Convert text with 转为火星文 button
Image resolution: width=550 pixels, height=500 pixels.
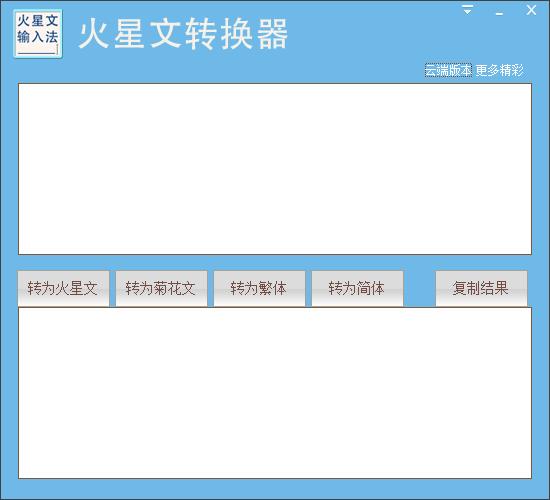pos(63,288)
